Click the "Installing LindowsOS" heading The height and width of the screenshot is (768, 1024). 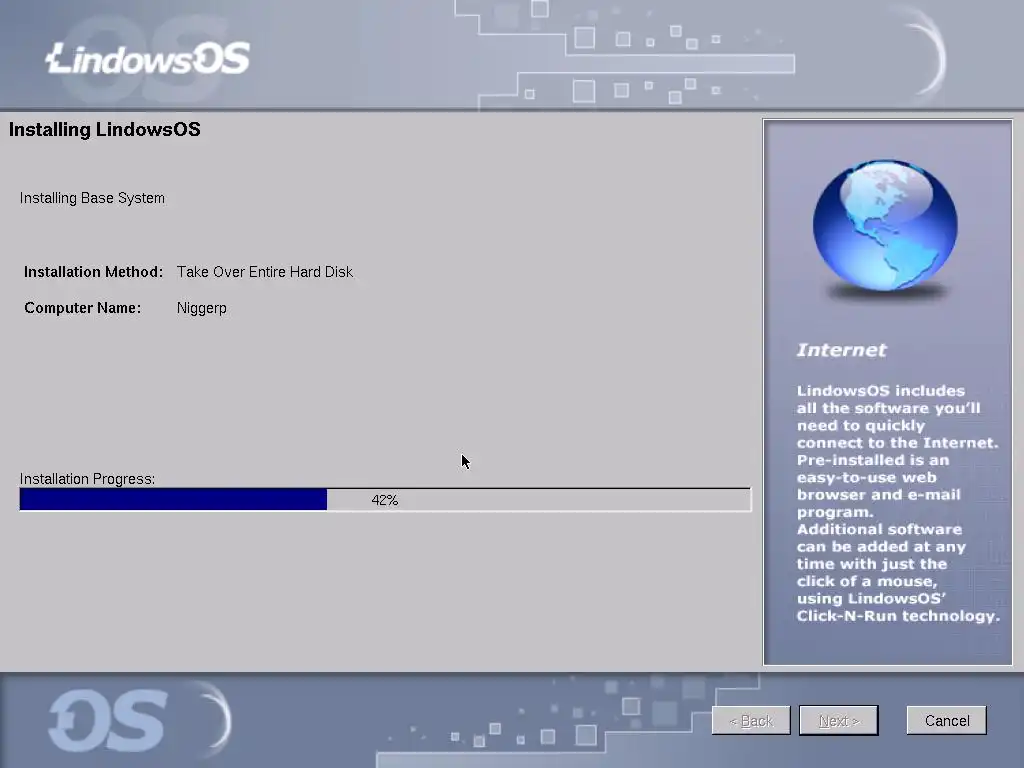point(104,129)
